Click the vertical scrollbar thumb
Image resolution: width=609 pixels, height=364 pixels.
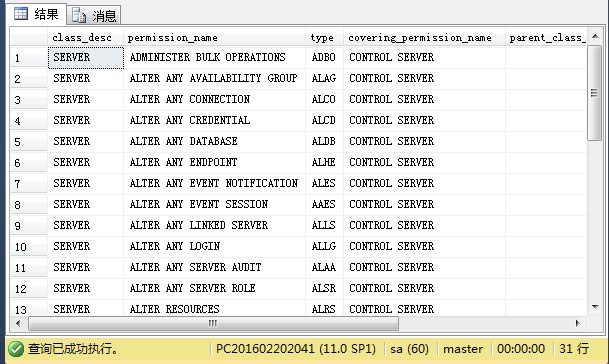pyautogui.click(x=595, y=93)
